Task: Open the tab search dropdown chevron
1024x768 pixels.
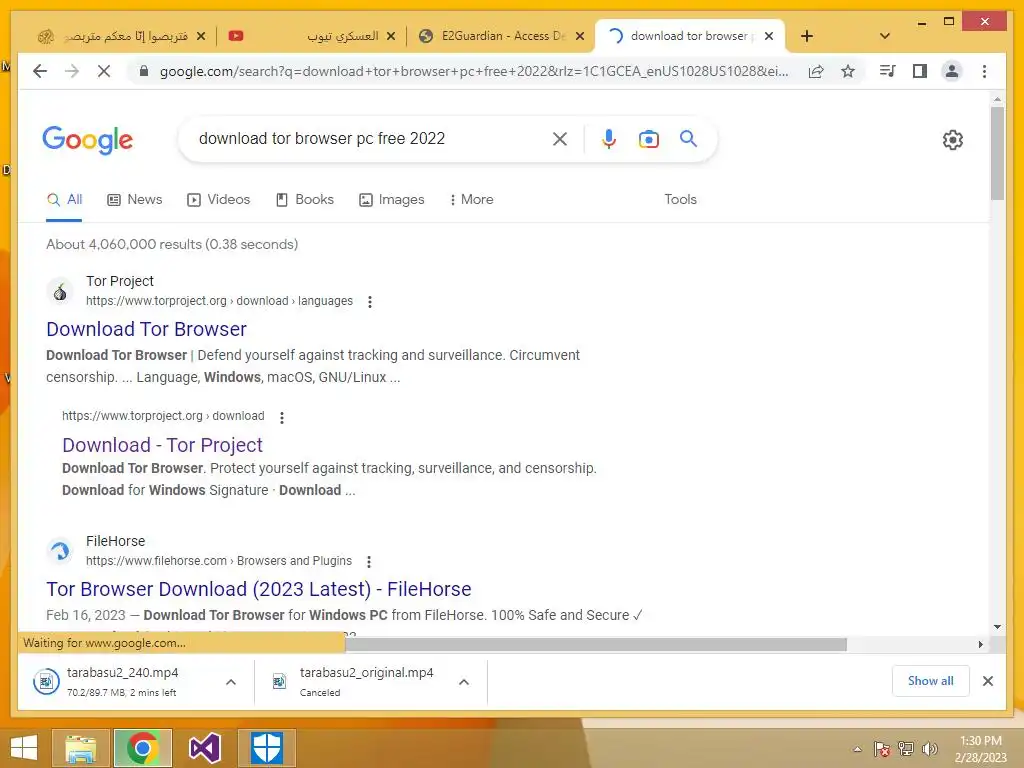Action: (885, 36)
